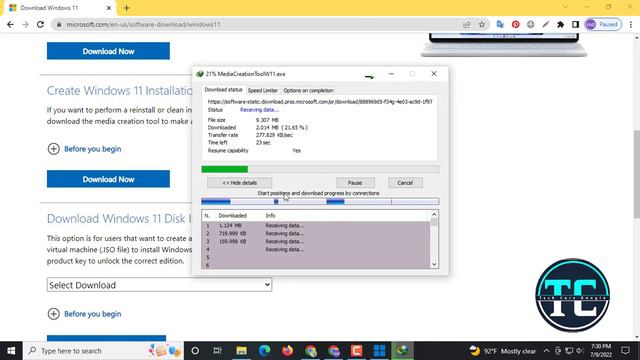Image resolution: width=640 pixels, height=360 pixels.
Task: Click the browser page vertical scrollbar
Action: 637,174
